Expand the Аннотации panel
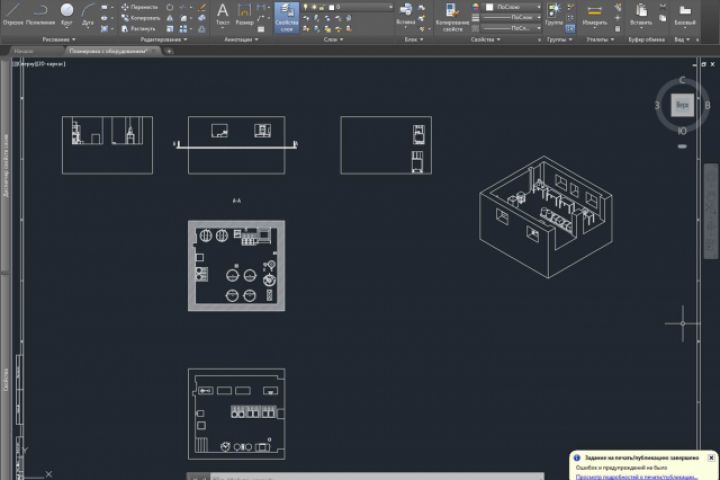The height and width of the screenshot is (480, 720). pyautogui.click(x=241, y=40)
